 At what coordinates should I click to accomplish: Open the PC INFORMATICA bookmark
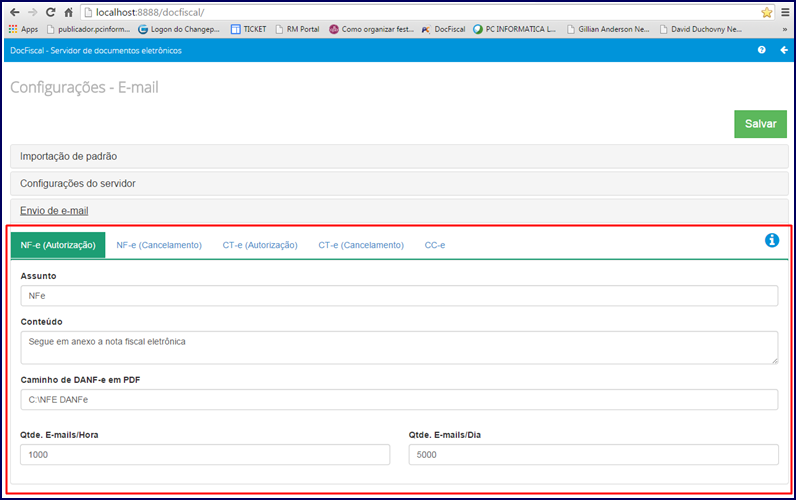514,29
